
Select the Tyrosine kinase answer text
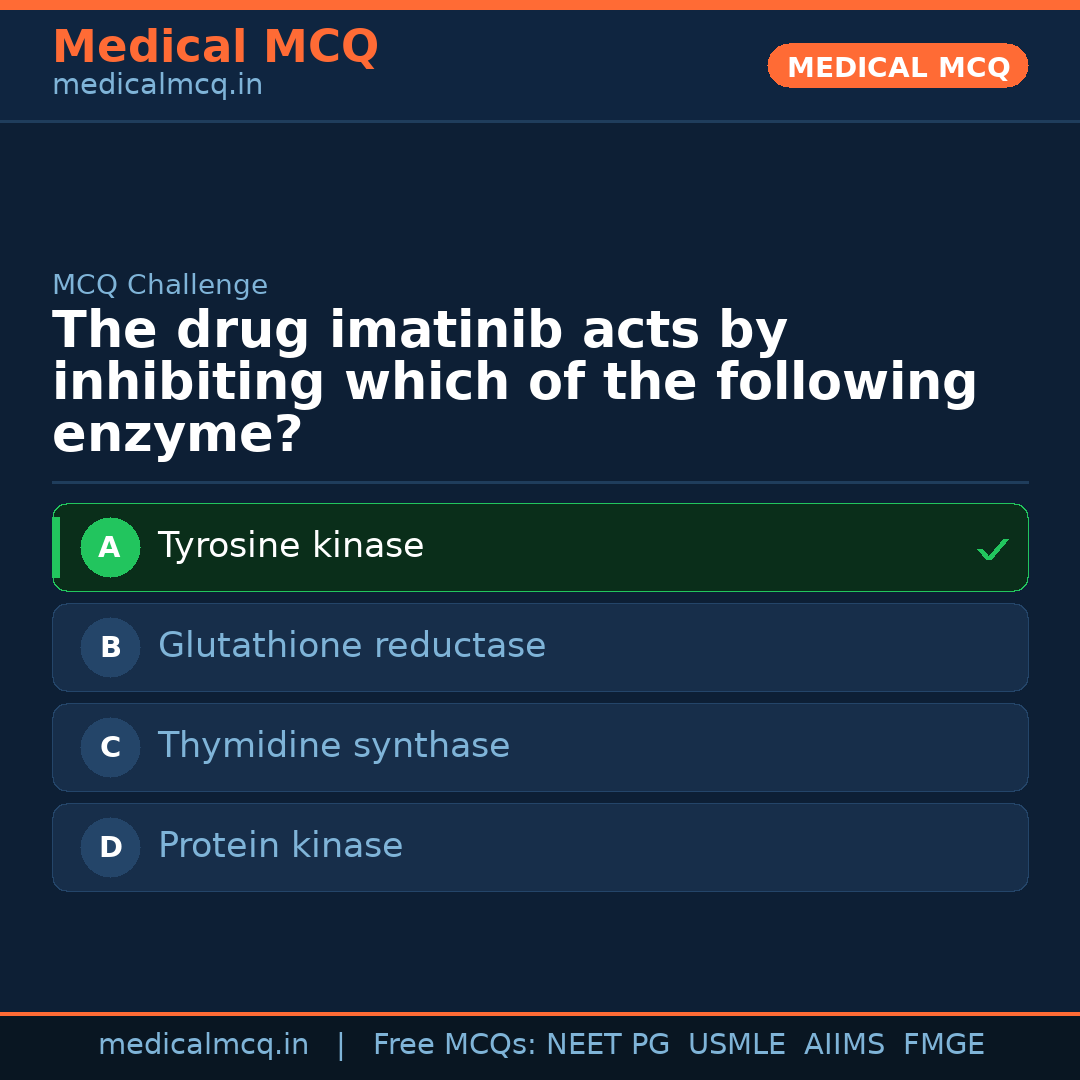click(290, 546)
